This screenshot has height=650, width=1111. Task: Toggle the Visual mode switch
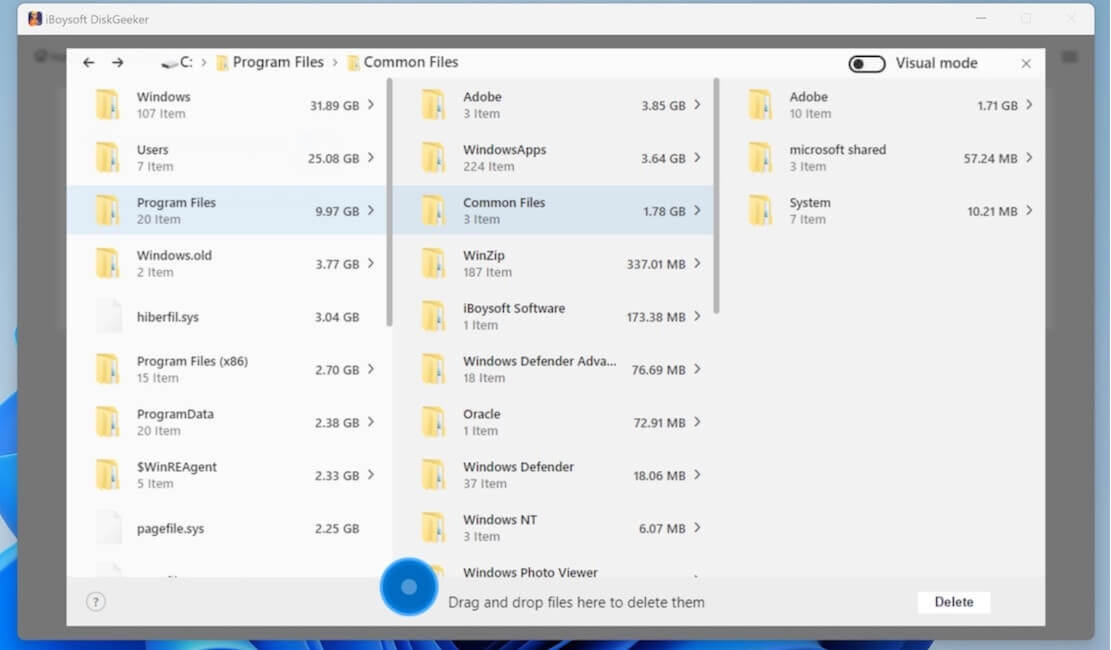866,64
